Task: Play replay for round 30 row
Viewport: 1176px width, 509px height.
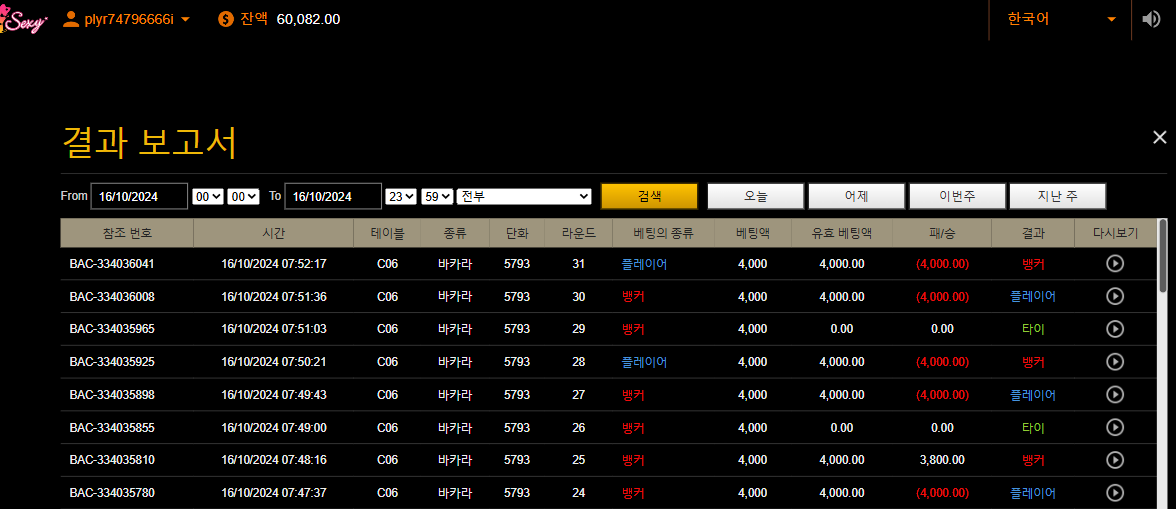Action: point(1115,296)
